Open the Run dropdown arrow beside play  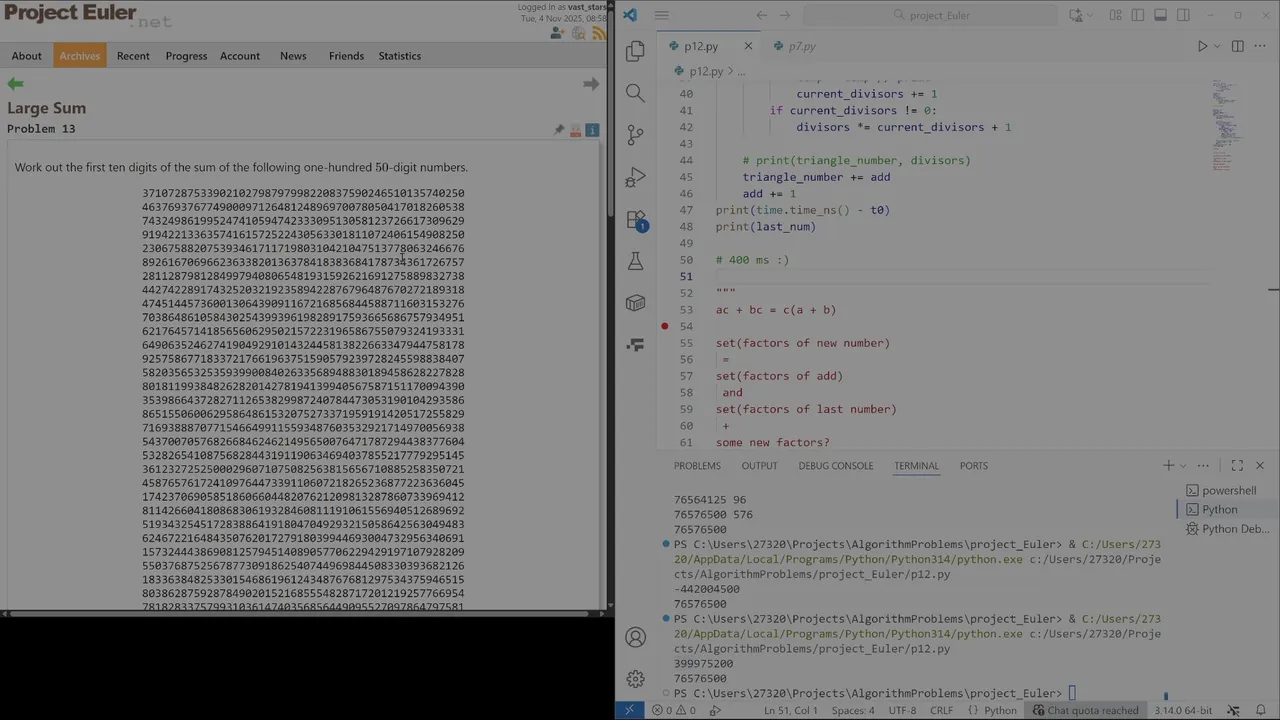tap(1216, 47)
